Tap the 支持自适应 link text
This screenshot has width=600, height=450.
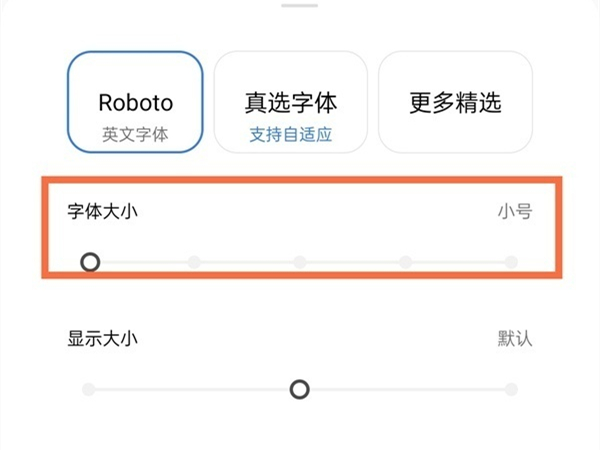tap(290, 134)
